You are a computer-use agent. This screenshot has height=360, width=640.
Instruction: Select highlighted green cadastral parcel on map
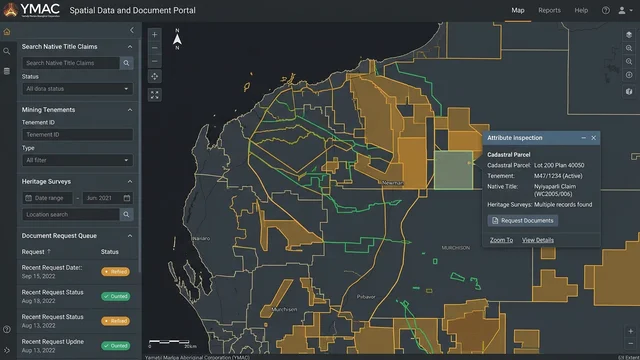453,170
